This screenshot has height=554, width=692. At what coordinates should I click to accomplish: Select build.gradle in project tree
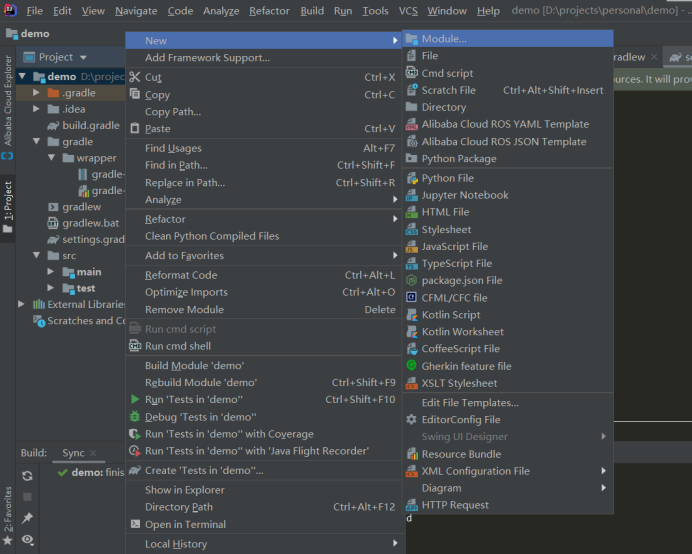click(x=90, y=125)
